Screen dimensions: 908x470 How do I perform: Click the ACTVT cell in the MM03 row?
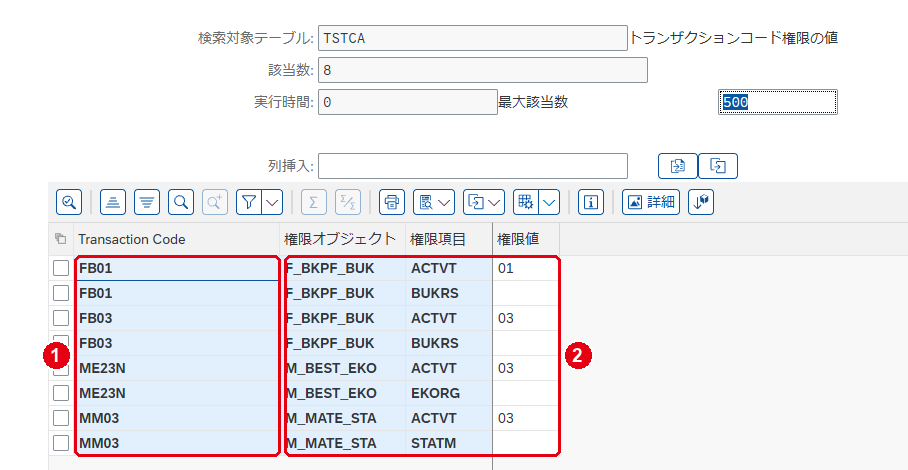tap(449, 418)
